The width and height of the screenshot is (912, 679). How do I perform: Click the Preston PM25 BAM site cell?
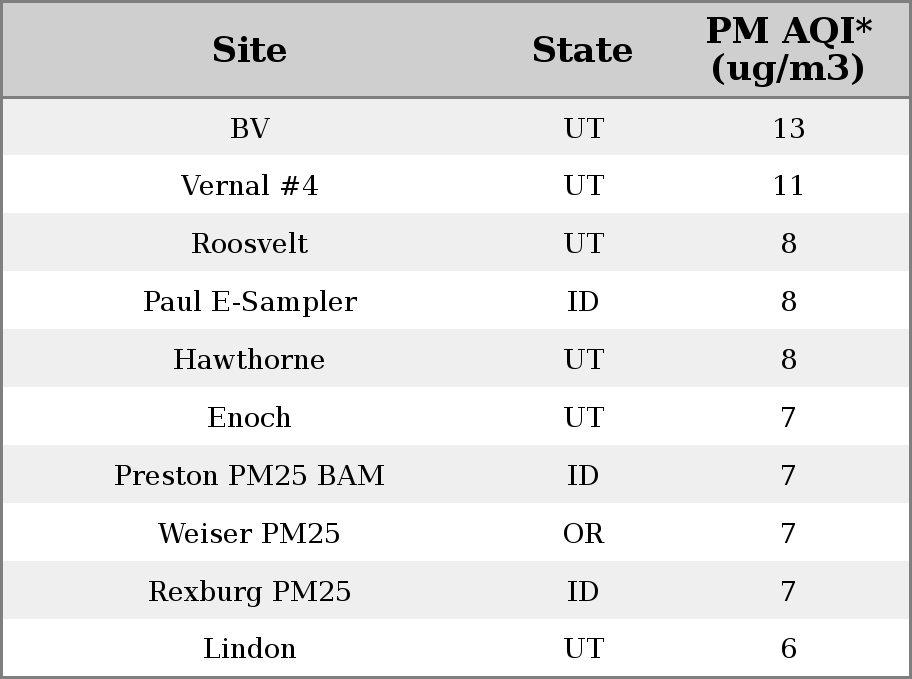(x=250, y=475)
